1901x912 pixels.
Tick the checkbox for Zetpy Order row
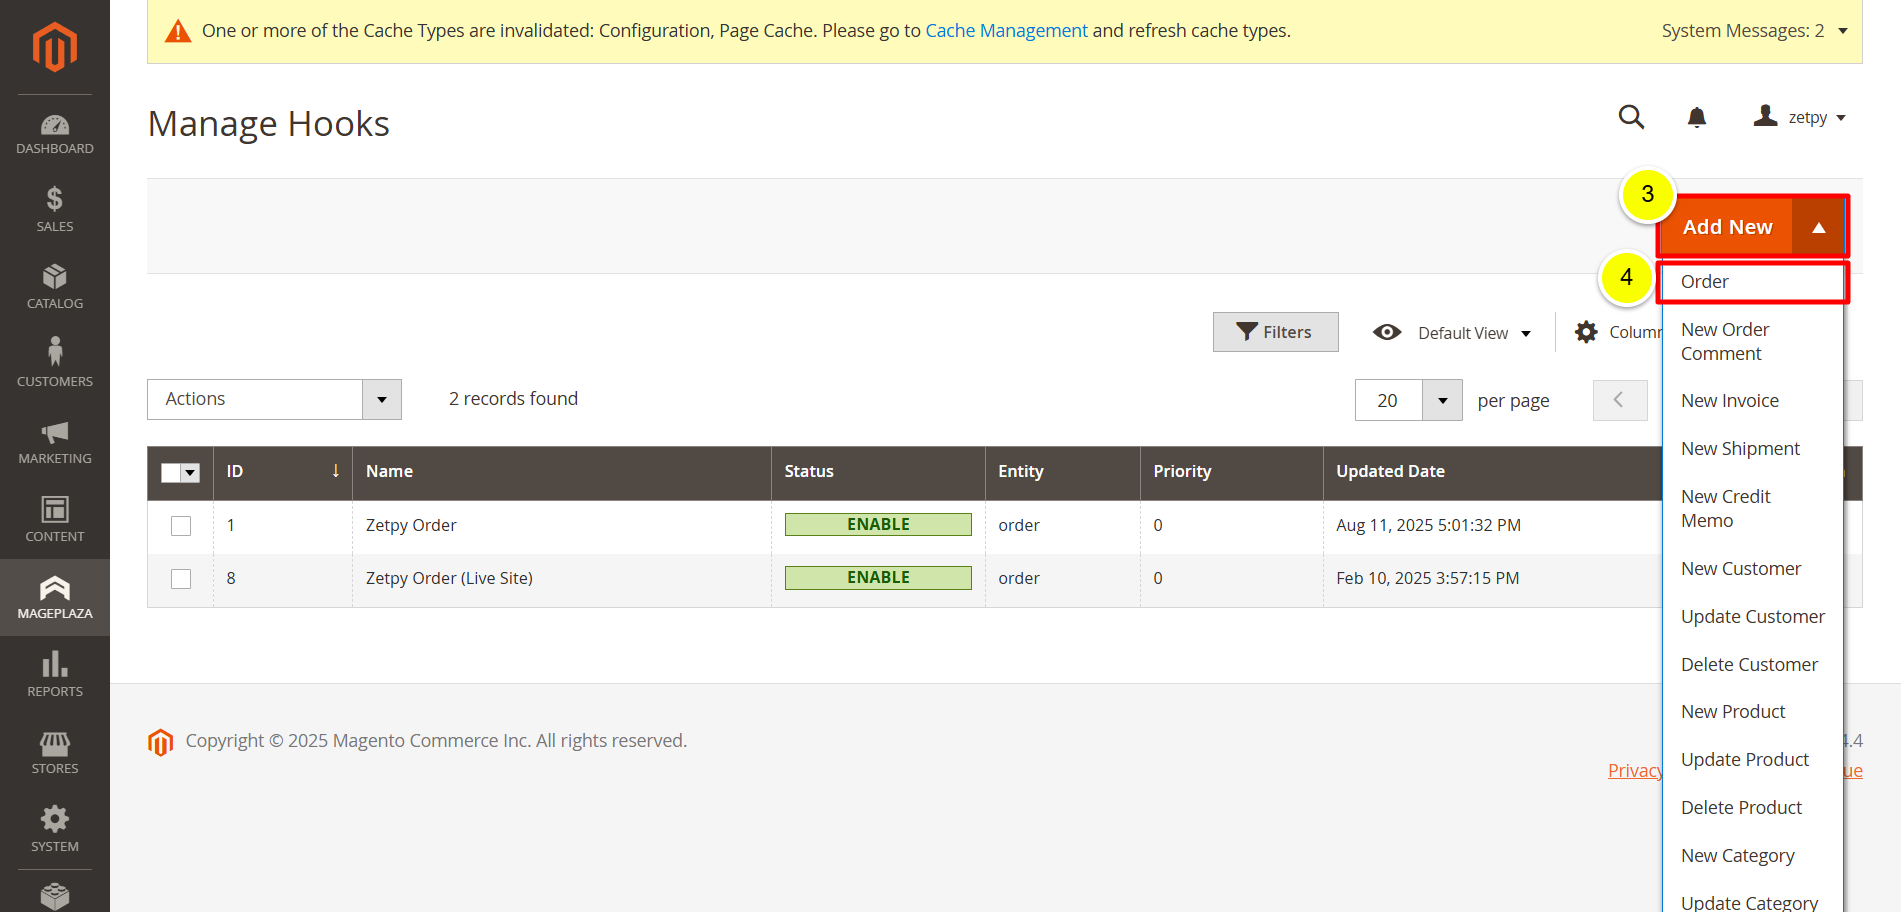pos(181,526)
